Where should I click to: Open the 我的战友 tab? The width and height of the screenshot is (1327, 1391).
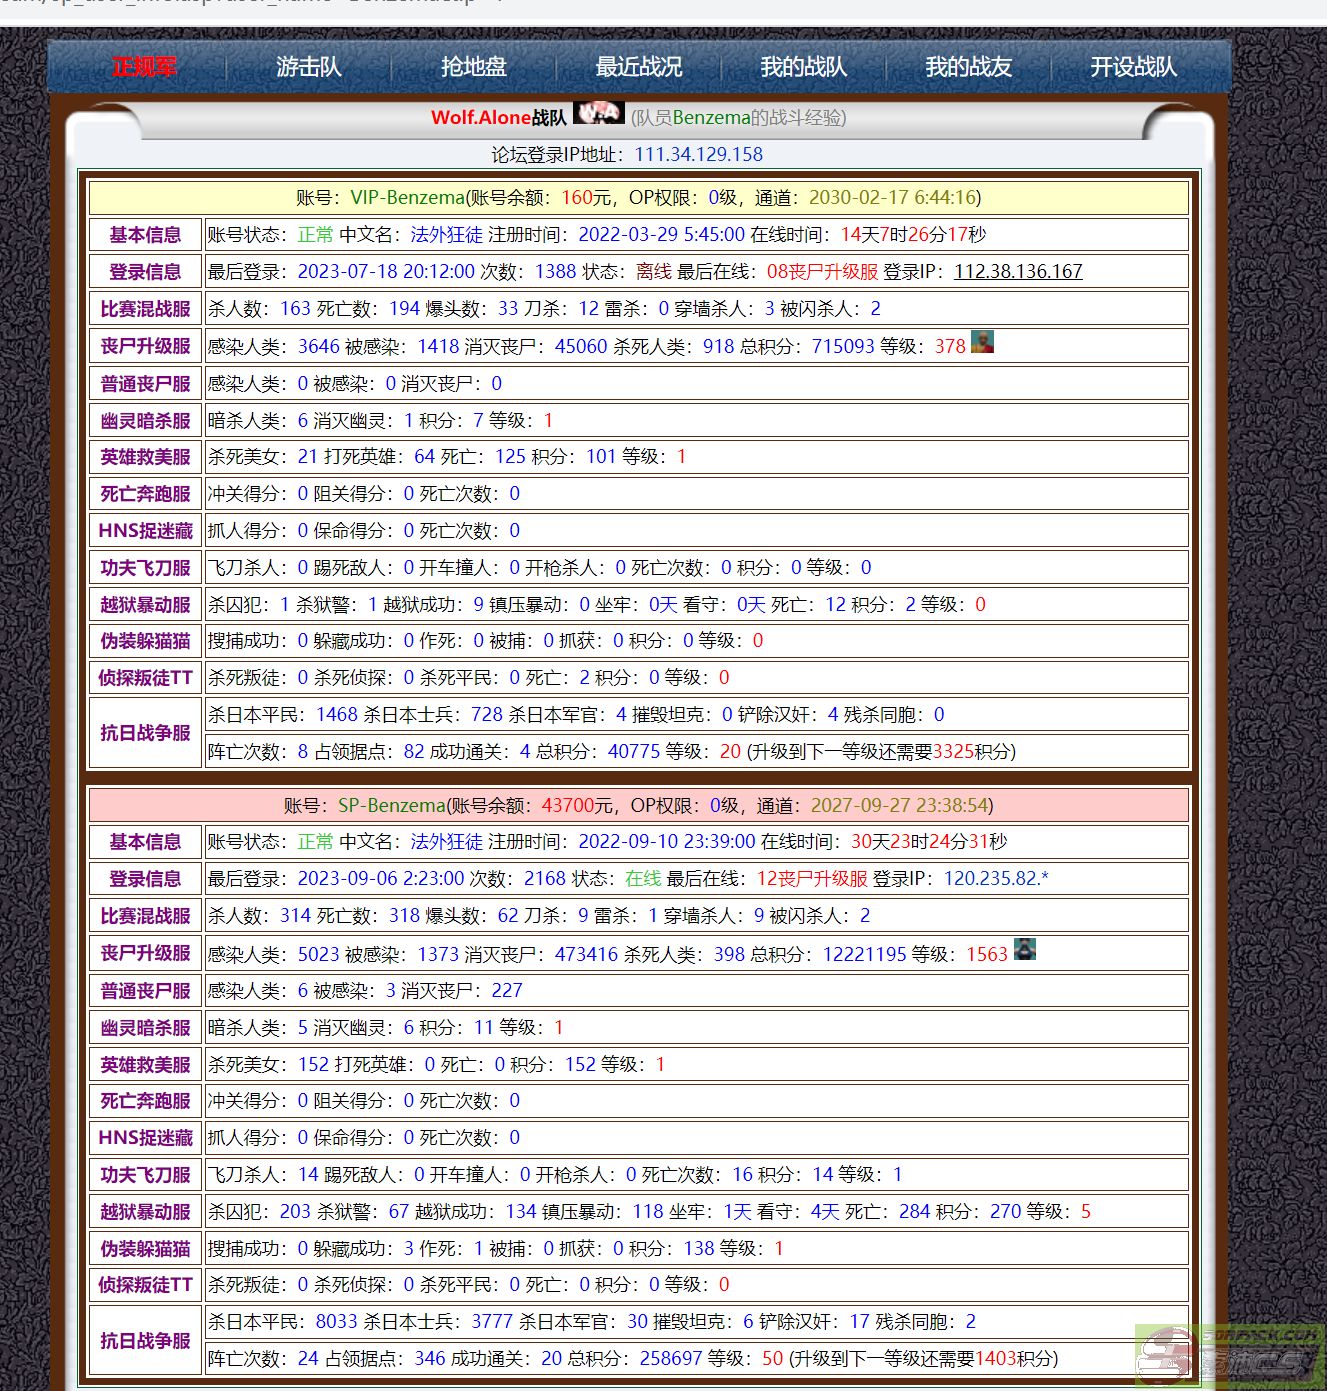pos(969,67)
